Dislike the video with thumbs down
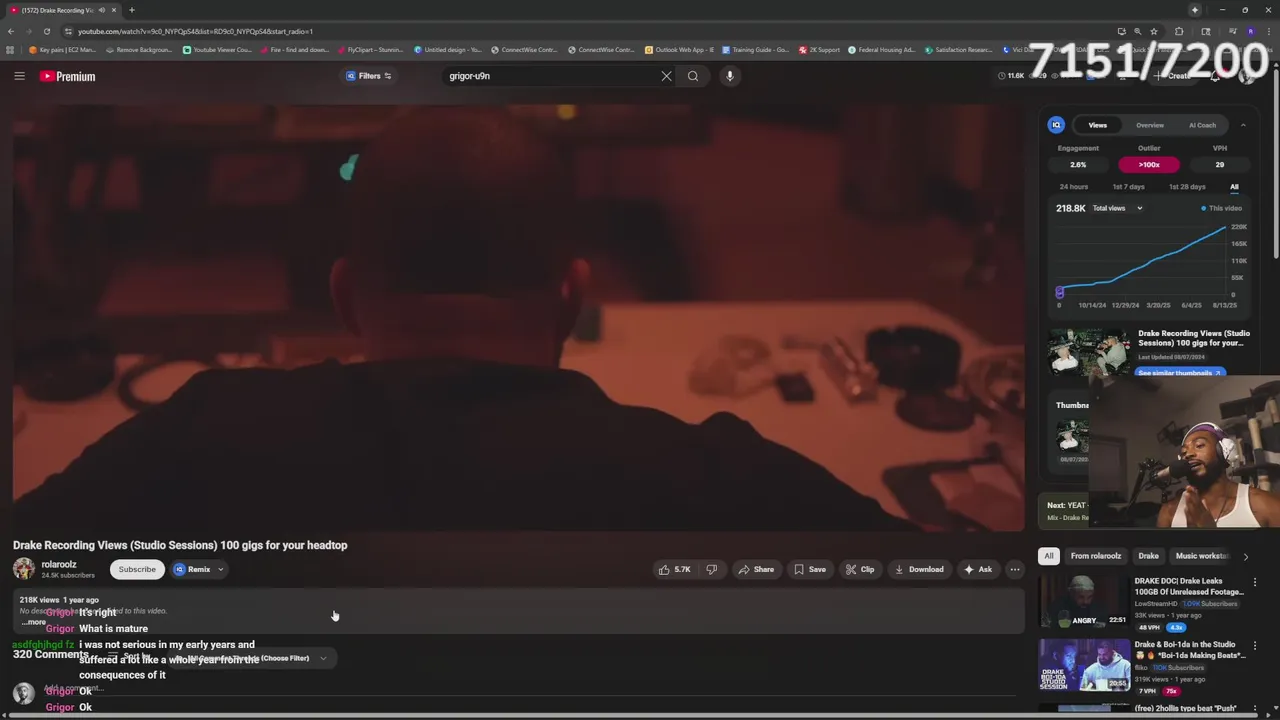Image resolution: width=1280 pixels, height=720 pixels. click(x=711, y=569)
